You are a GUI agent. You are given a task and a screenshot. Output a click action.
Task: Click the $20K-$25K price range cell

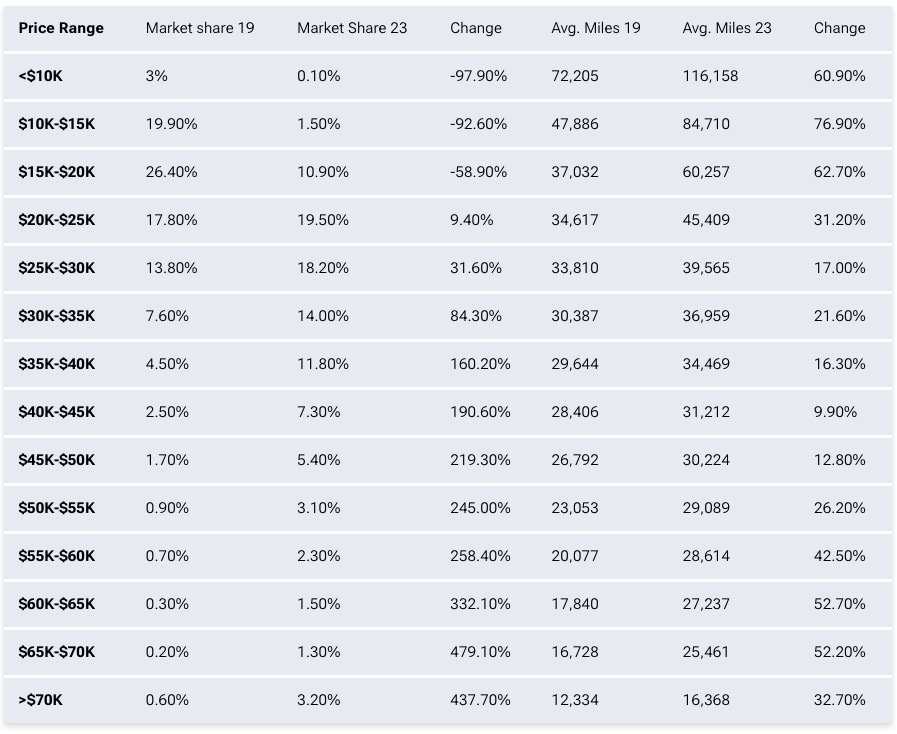click(57, 220)
